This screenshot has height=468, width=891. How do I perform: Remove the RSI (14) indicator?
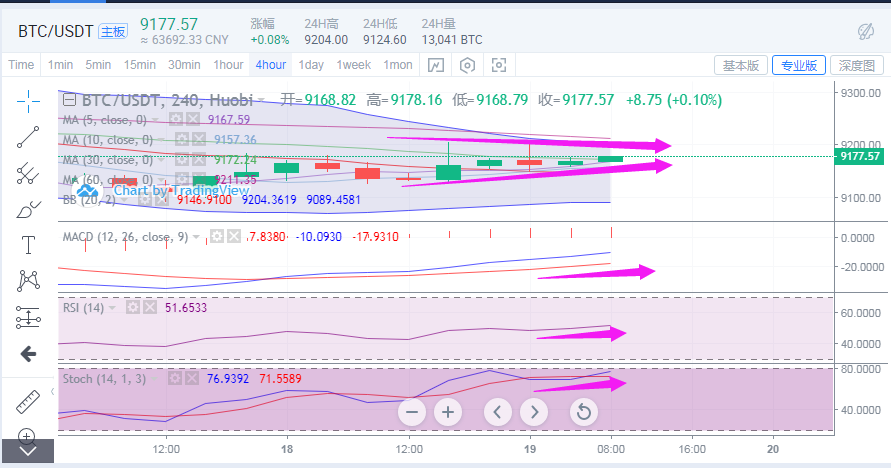148,308
